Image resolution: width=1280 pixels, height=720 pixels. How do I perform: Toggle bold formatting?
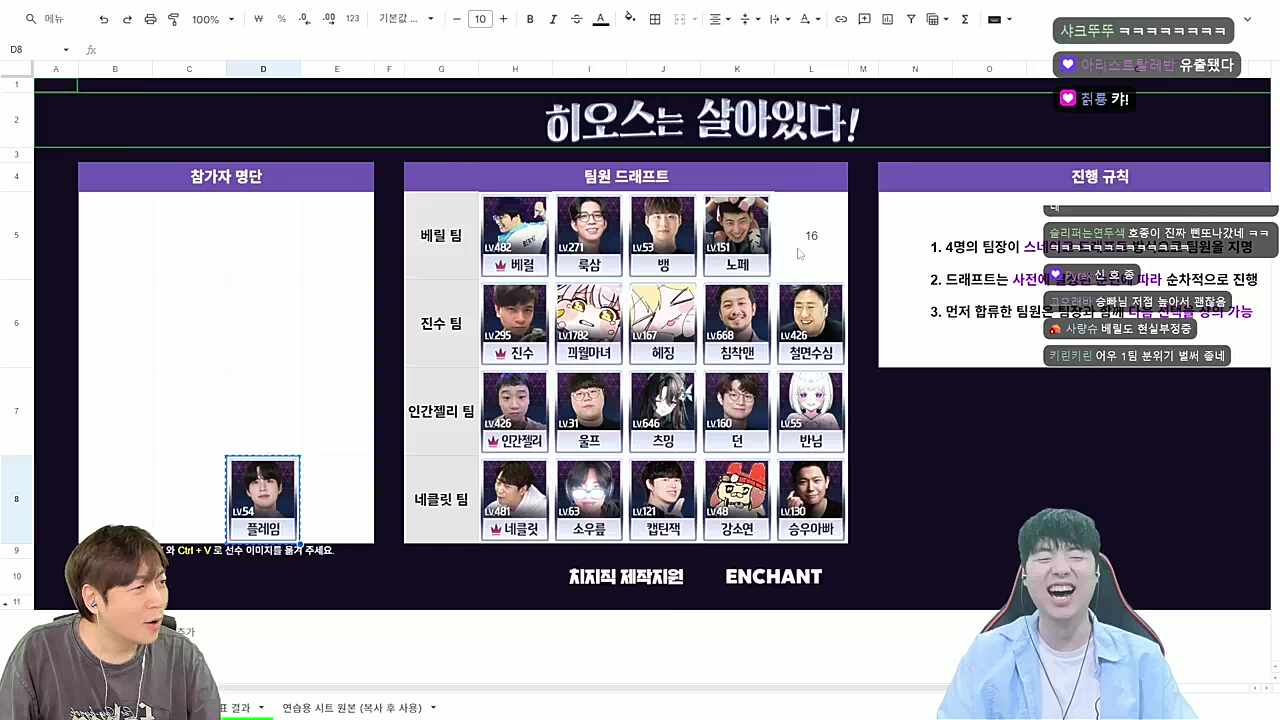tap(530, 19)
